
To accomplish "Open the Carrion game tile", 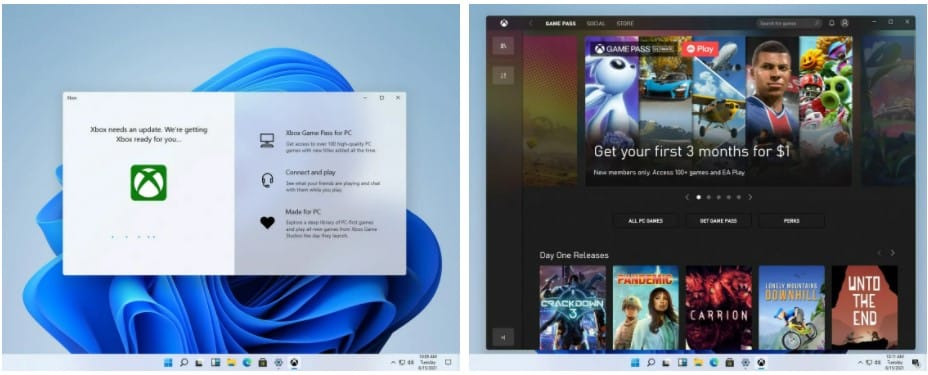I will click(718, 307).
